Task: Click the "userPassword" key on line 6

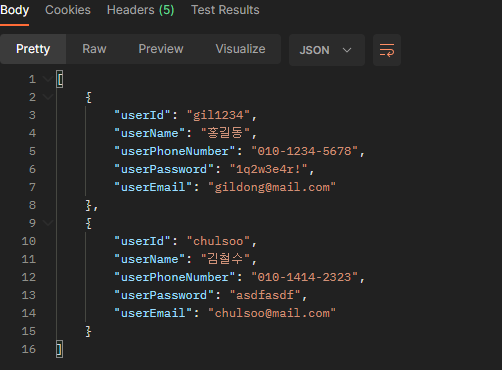Action: pos(164,169)
